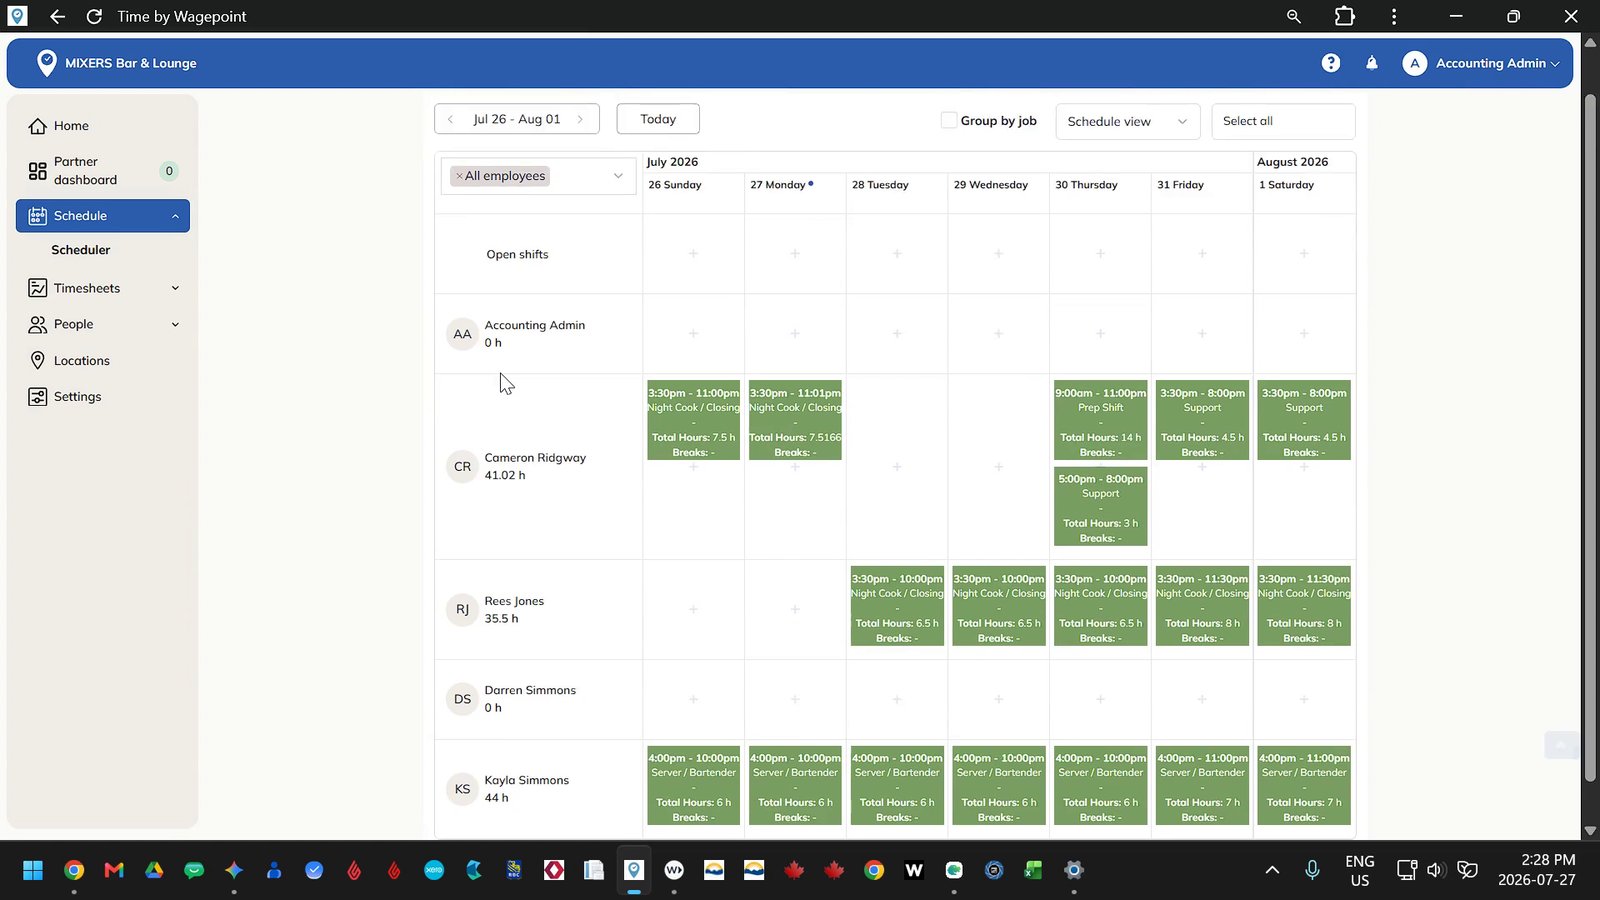Add a shift for Darren Simmons on Wednesday
1600x900 pixels.
pos(998,699)
